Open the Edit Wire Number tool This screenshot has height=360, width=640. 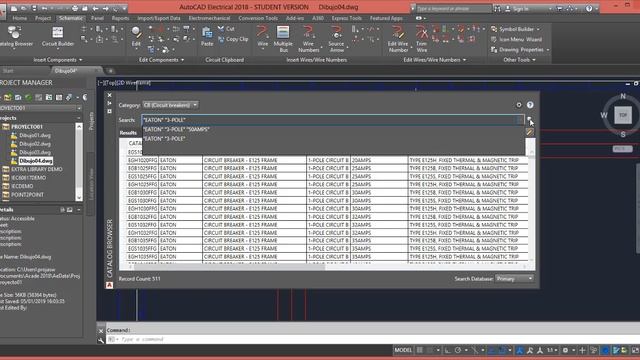(398, 39)
